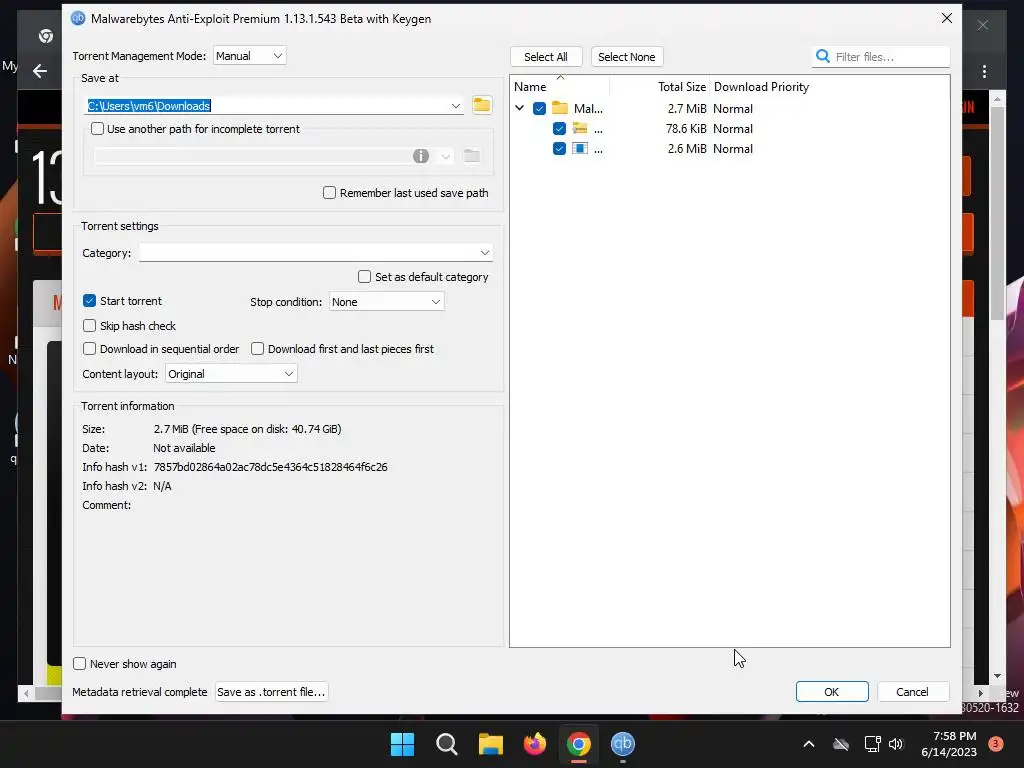Open volume control in tray

896,744
